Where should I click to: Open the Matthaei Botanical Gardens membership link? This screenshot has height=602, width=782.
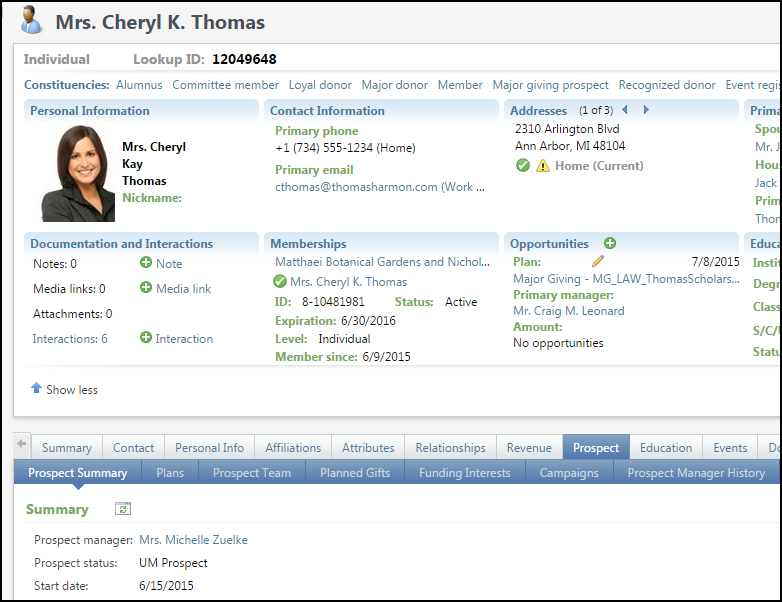(383, 261)
